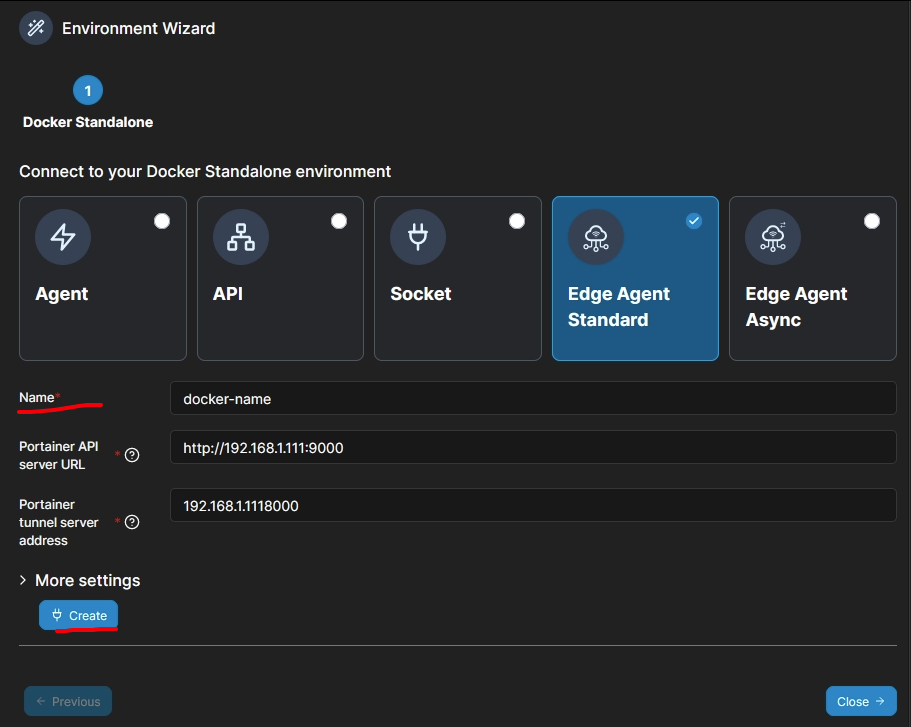The height and width of the screenshot is (727, 911).
Task: Select the API radio button
Action: coord(339,221)
